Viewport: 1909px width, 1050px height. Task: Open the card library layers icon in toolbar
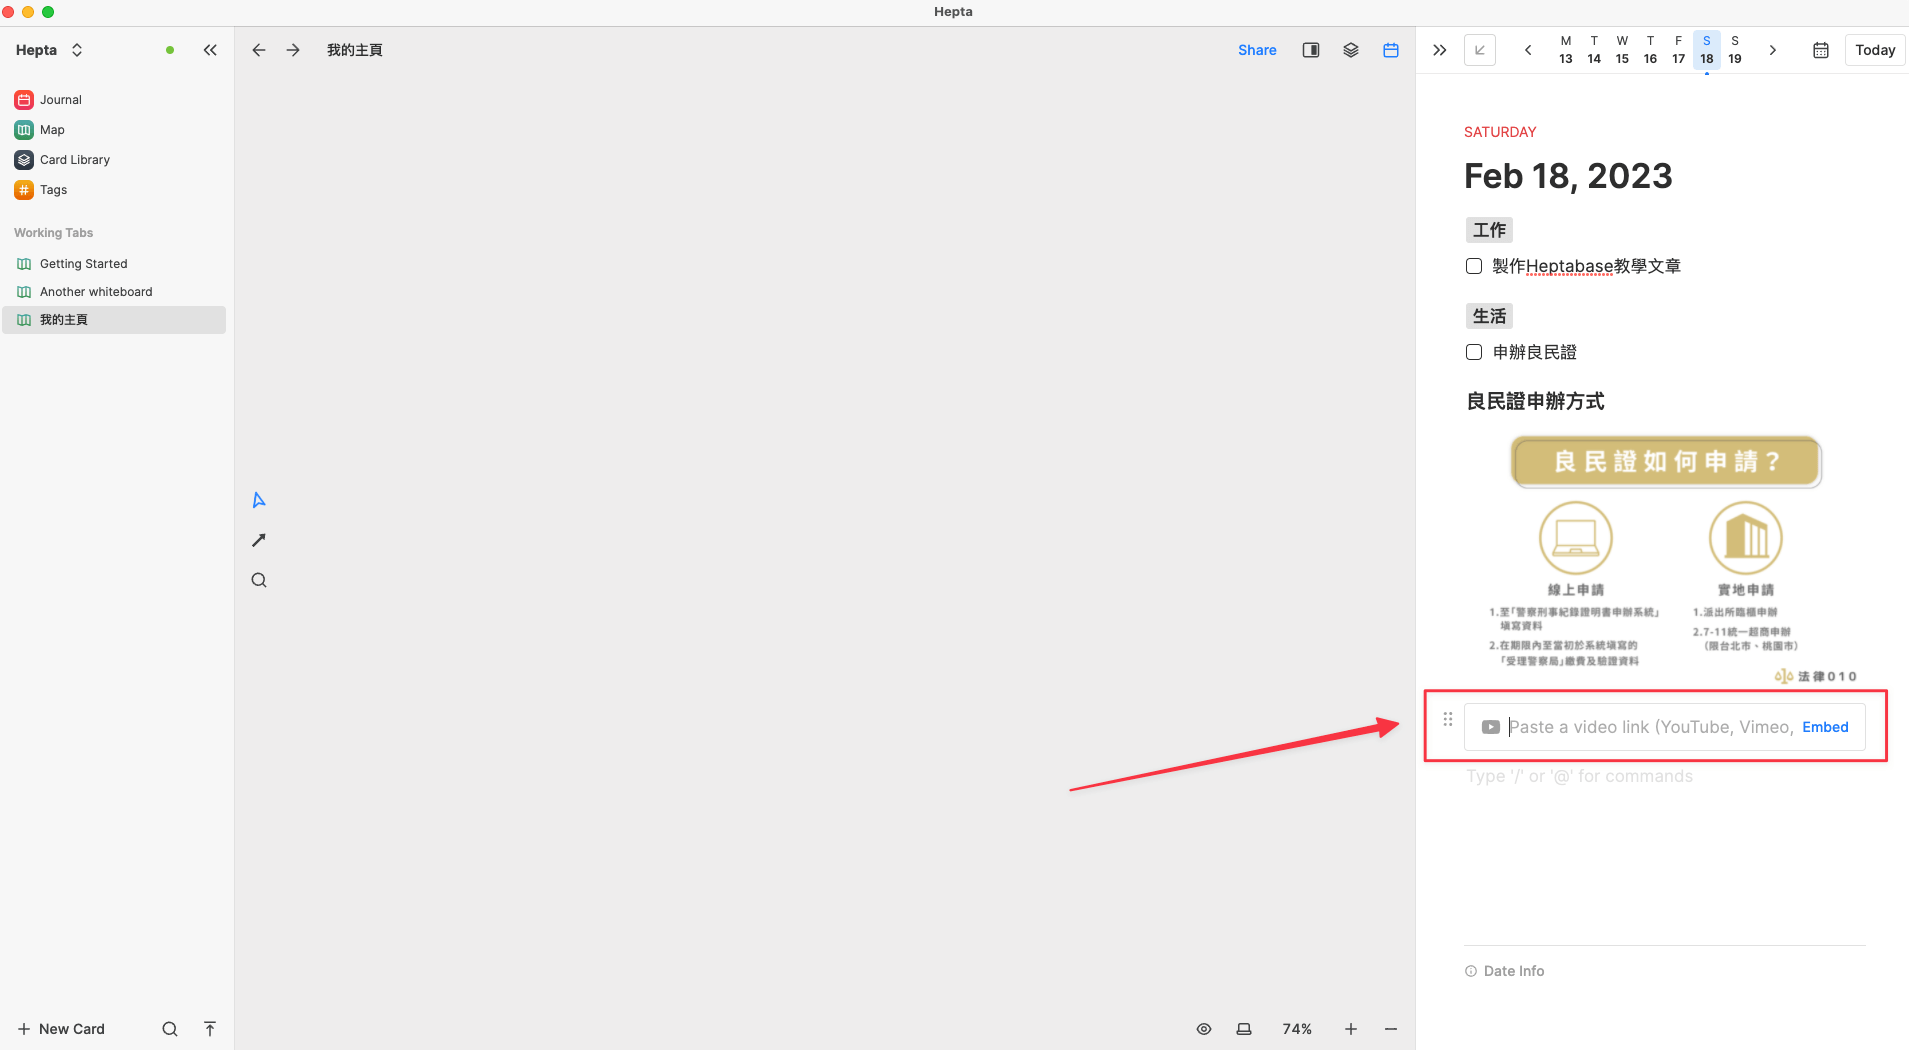1351,50
